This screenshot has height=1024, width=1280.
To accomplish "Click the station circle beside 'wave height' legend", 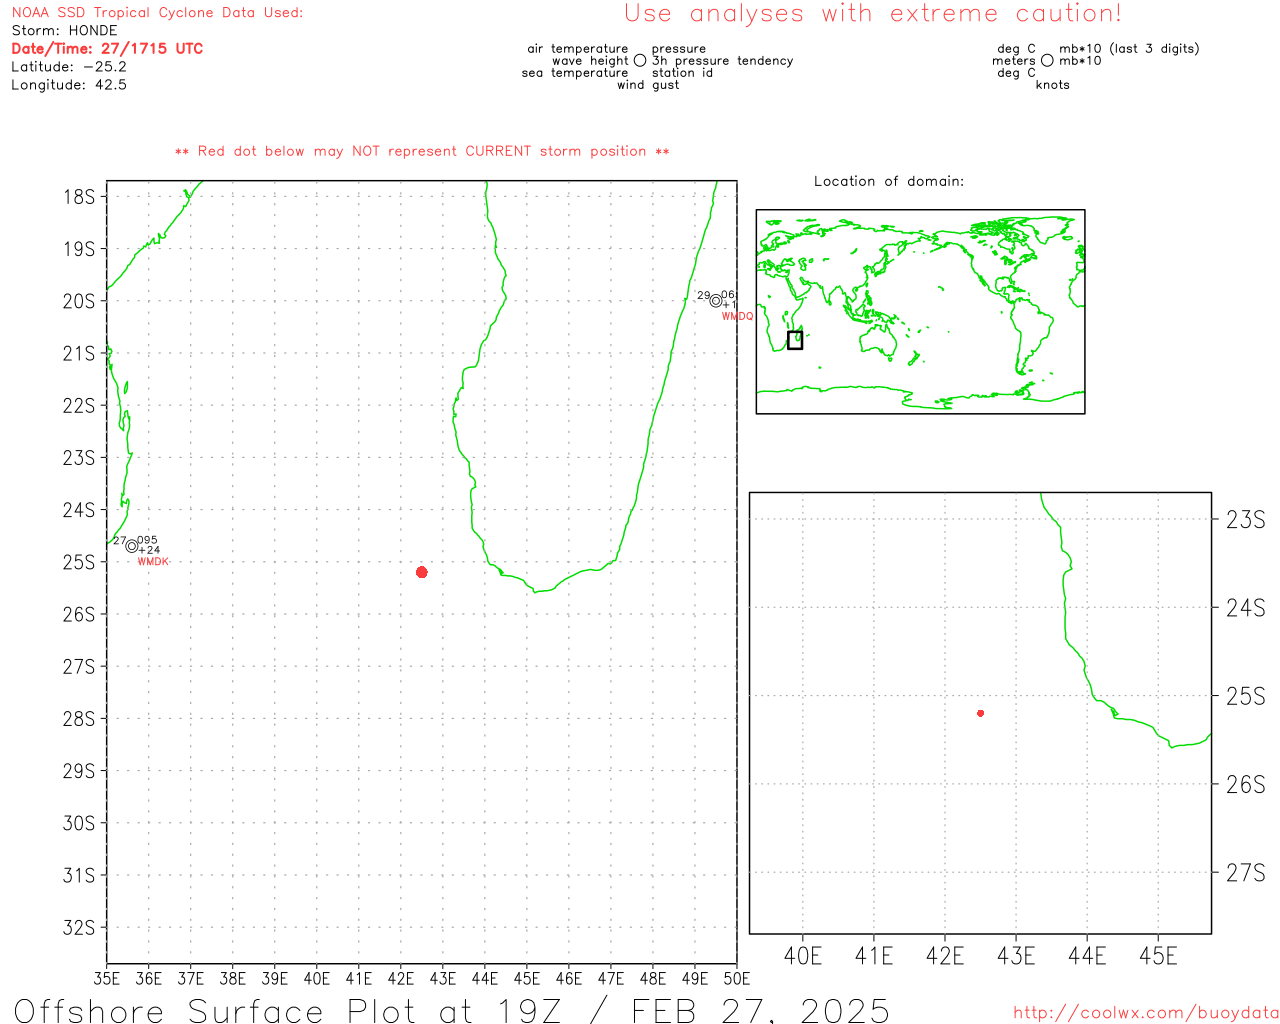I will point(640,61).
